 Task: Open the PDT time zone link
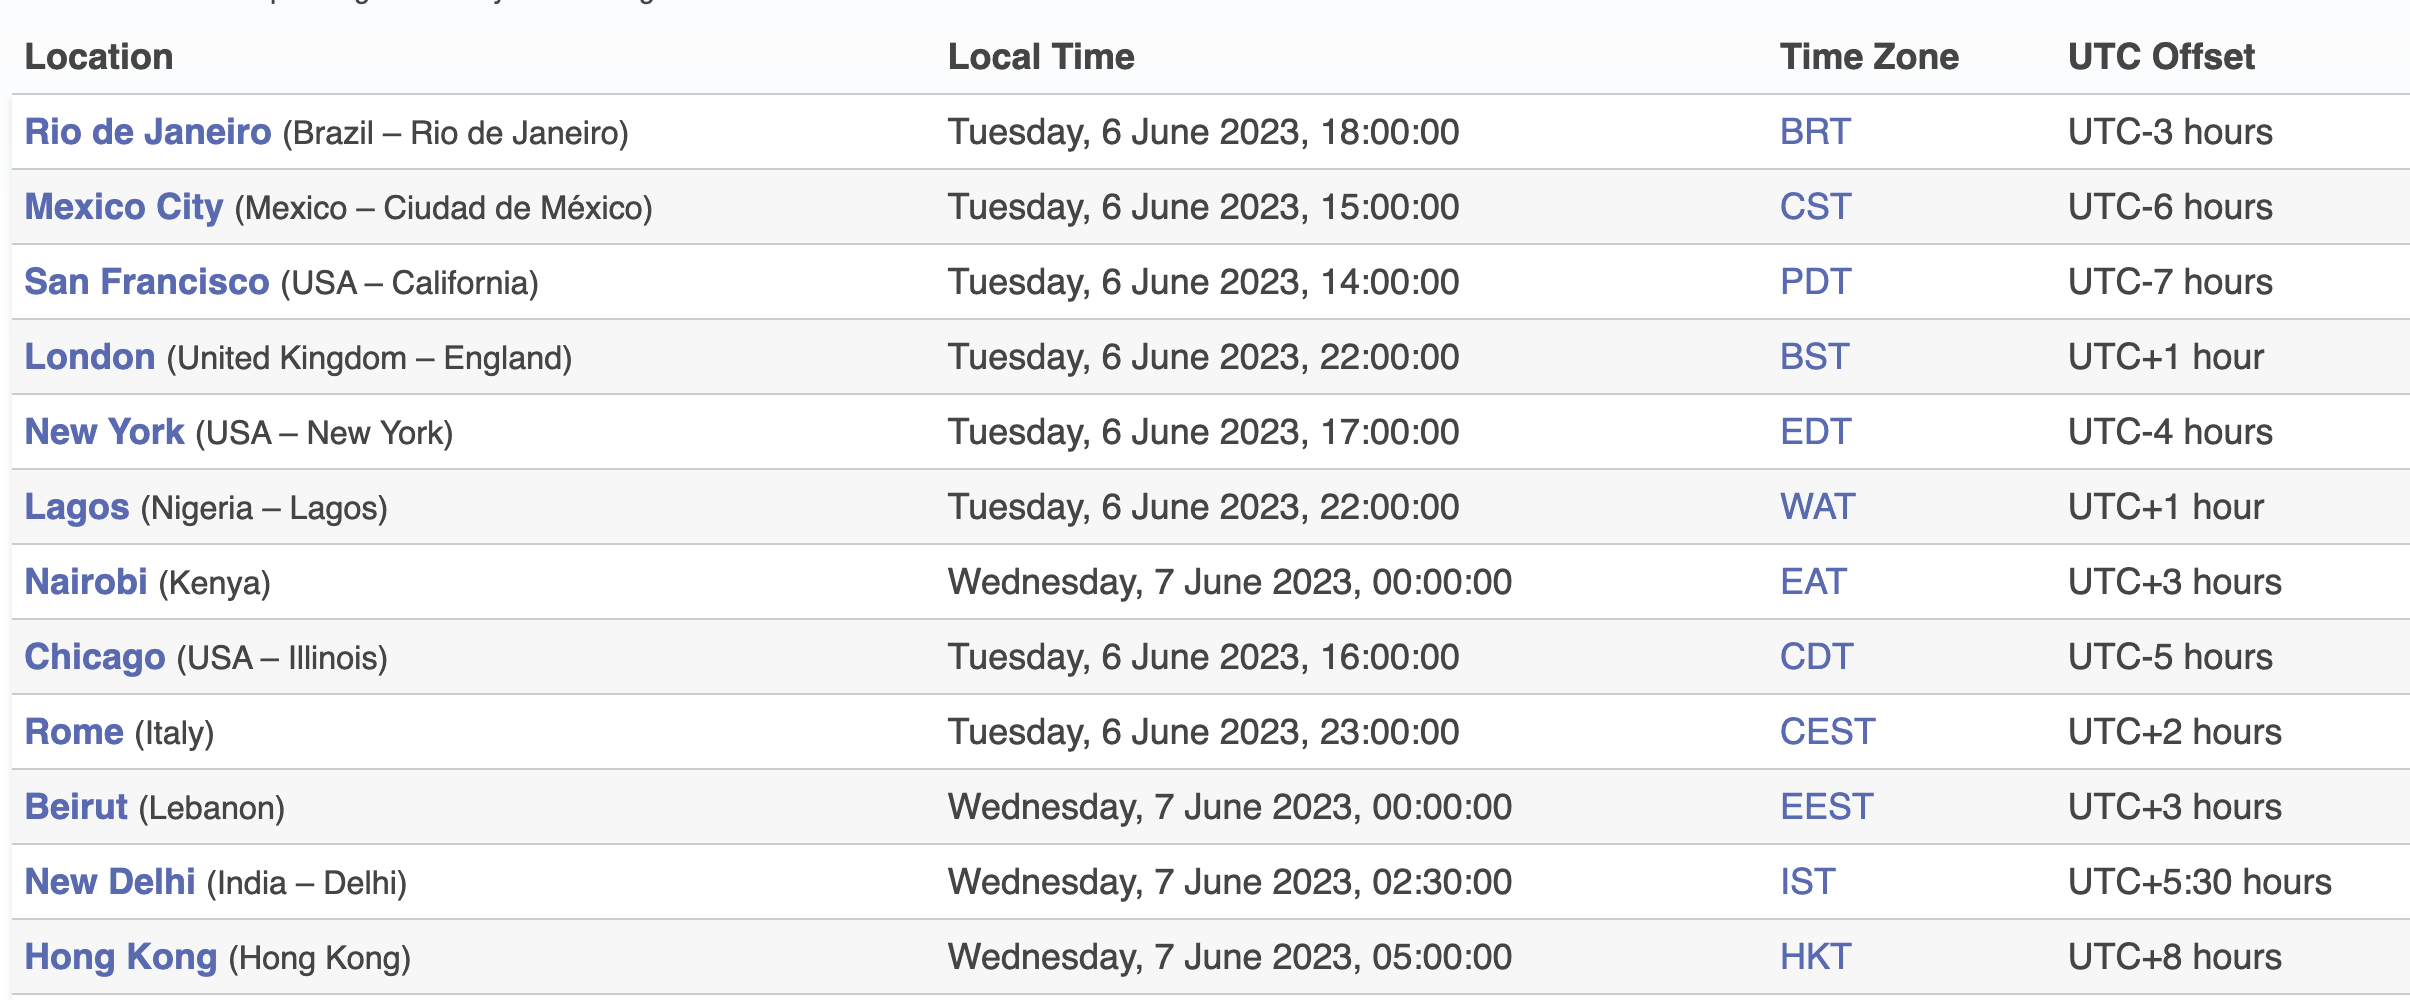coord(1816,282)
